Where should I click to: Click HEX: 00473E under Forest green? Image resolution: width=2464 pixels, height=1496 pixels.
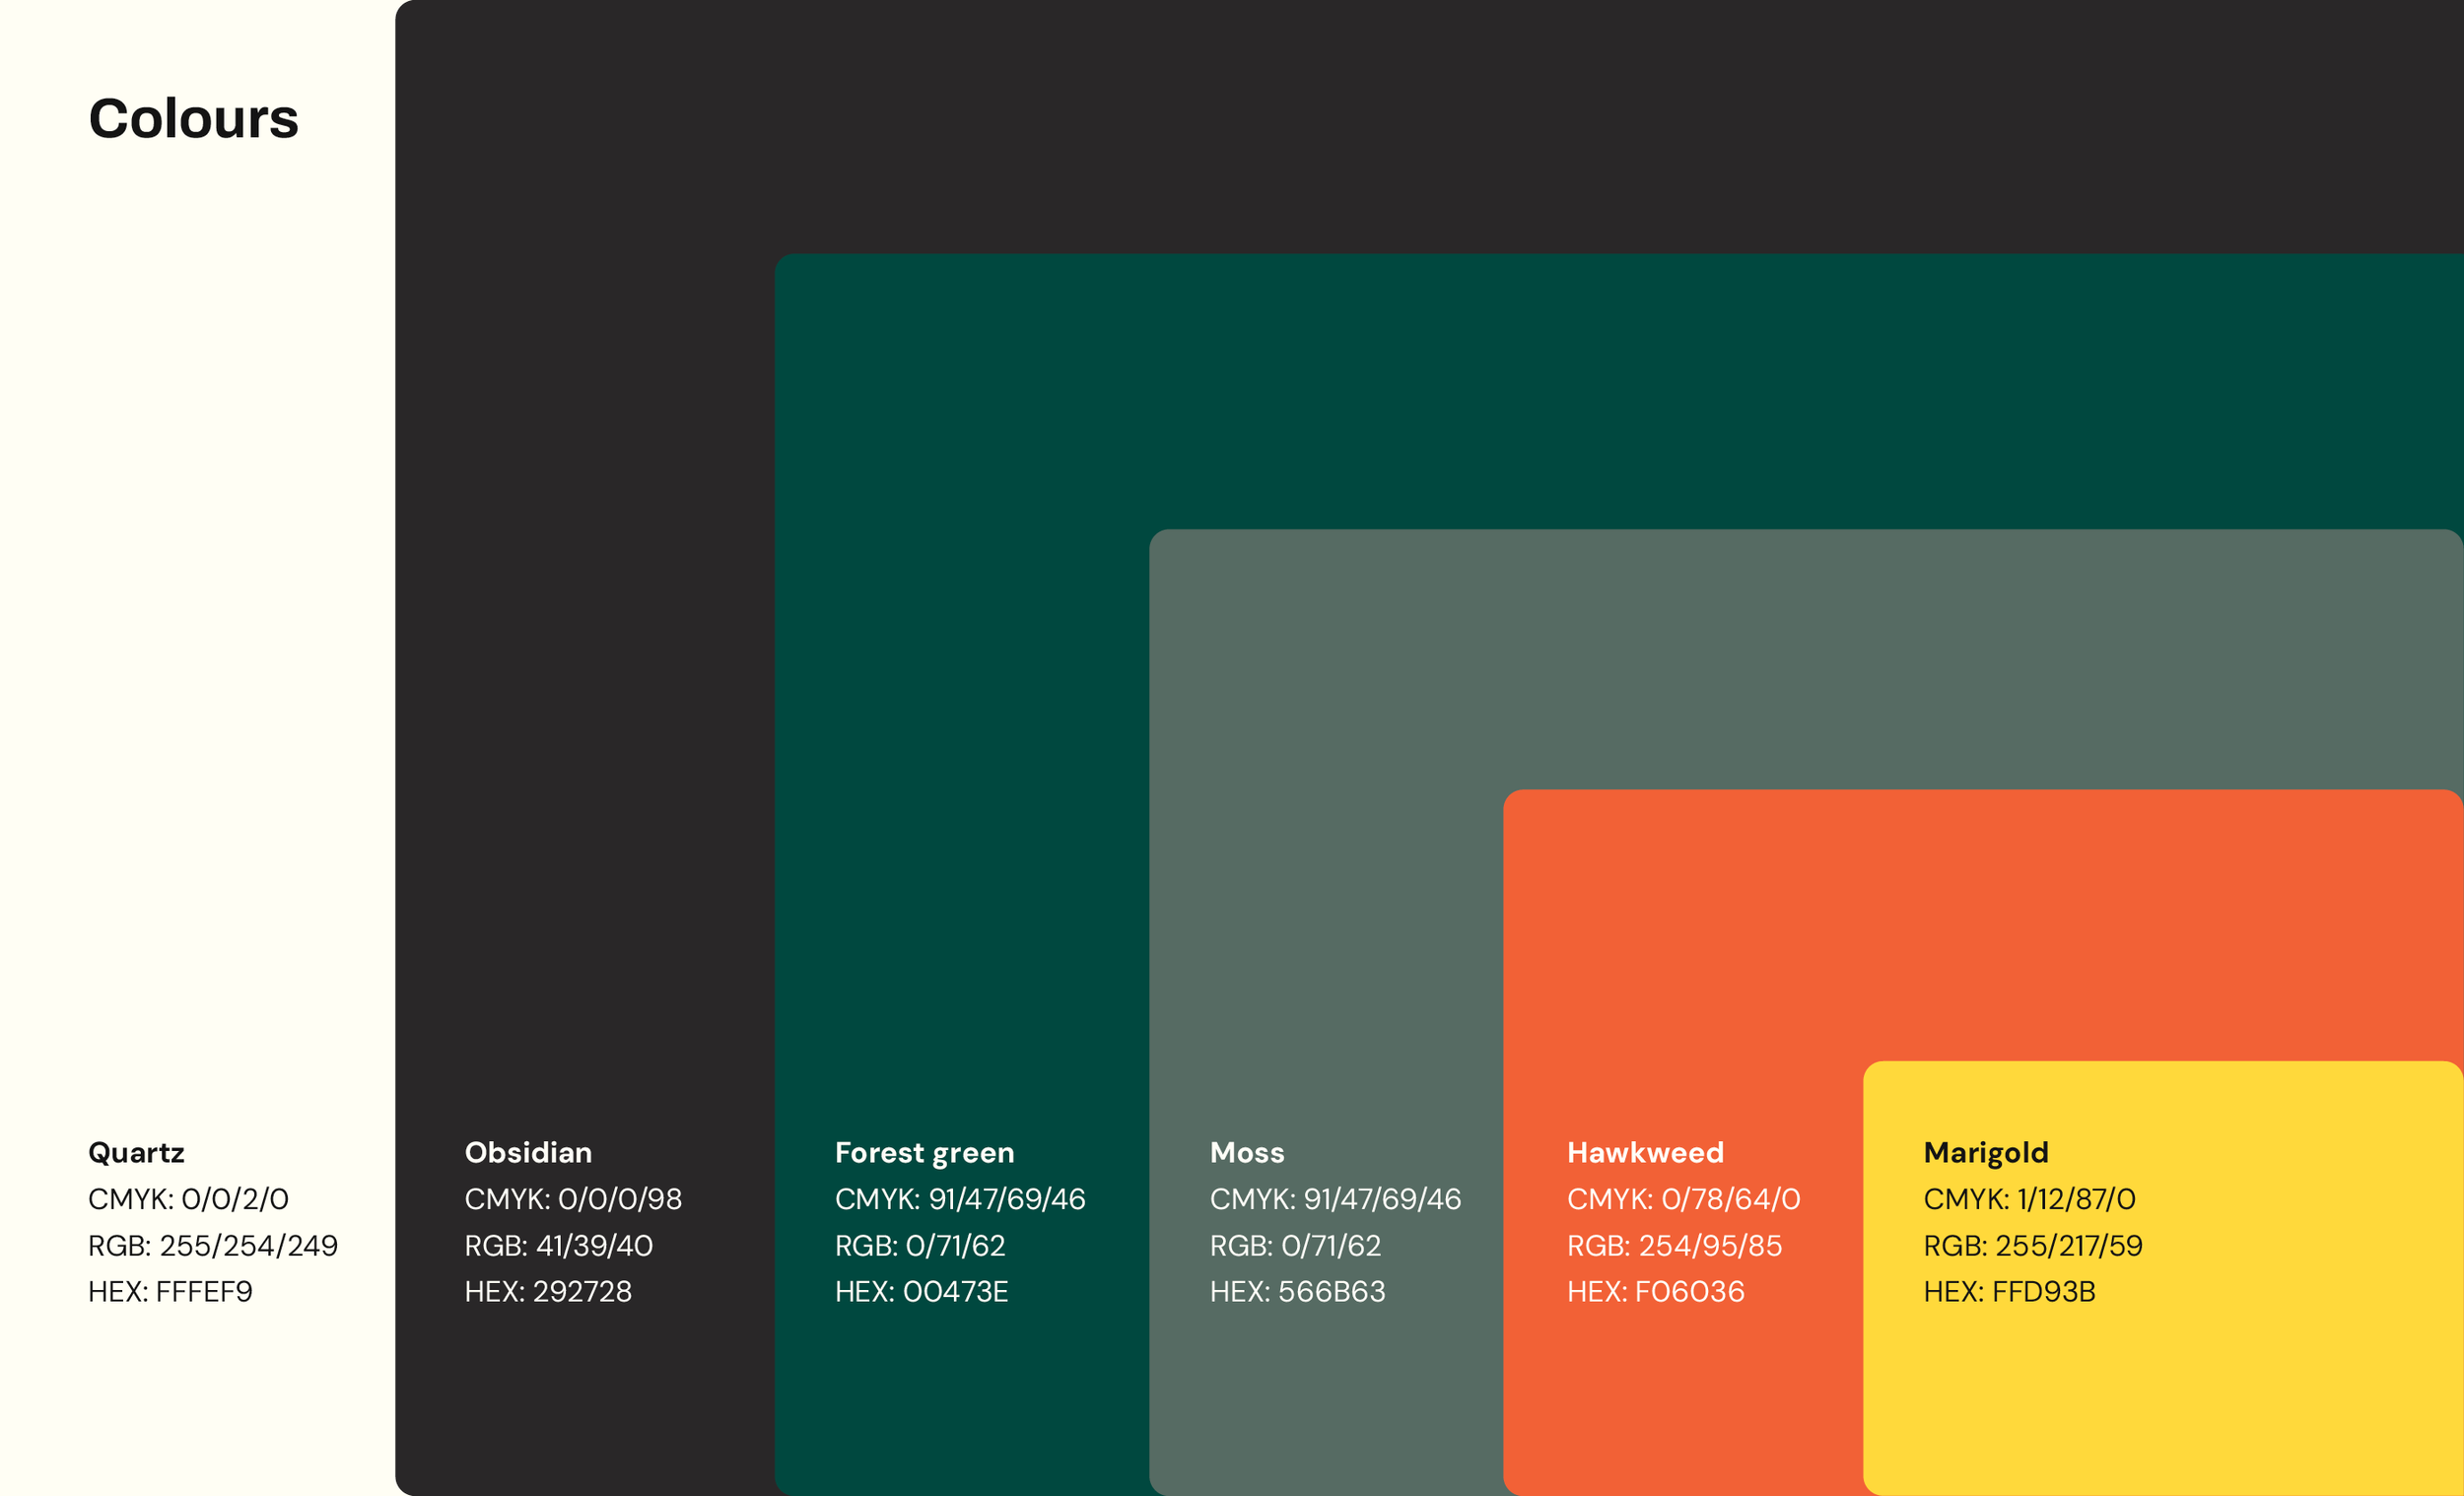coord(921,1291)
